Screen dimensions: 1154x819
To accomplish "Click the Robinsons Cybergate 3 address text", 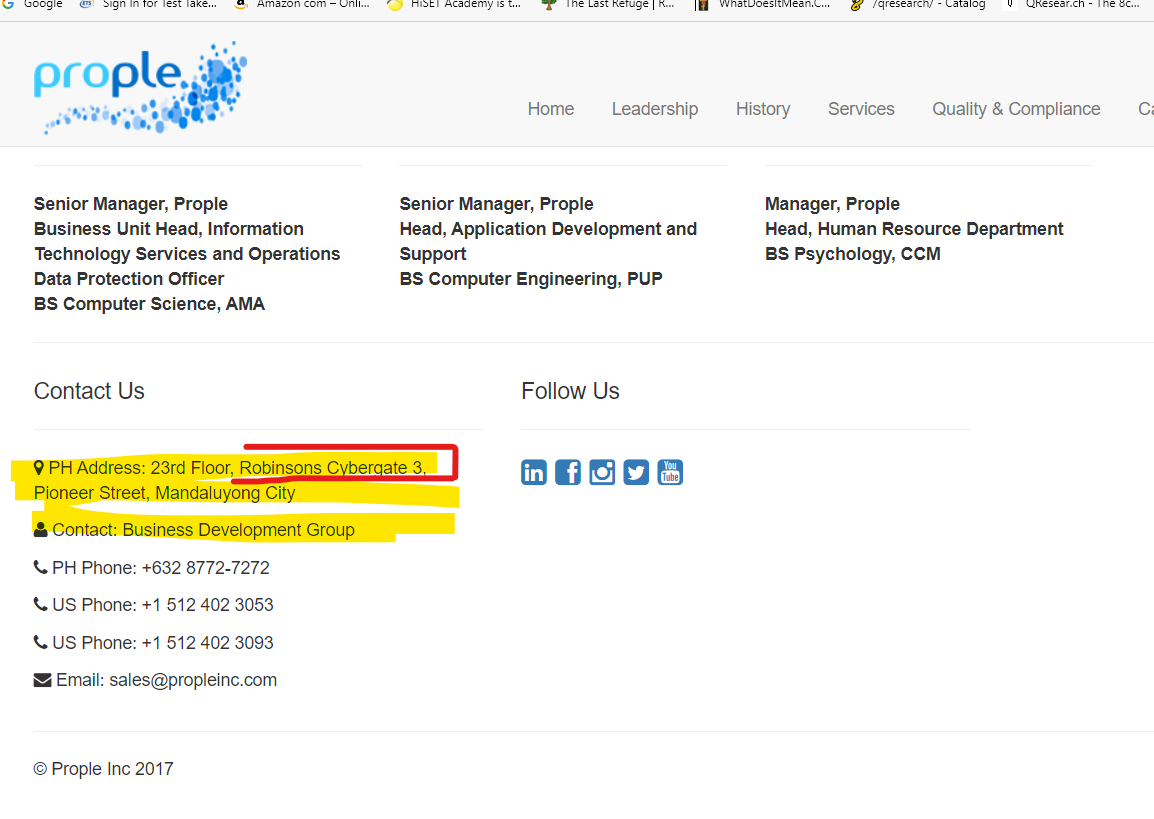I will point(333,468).
